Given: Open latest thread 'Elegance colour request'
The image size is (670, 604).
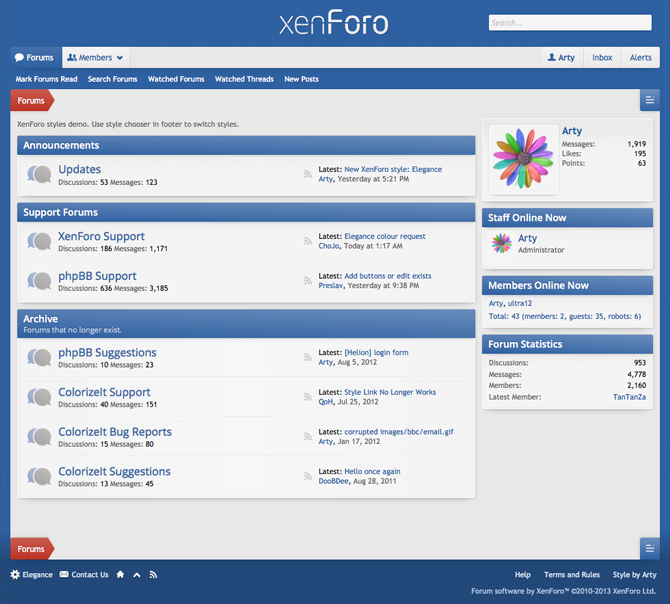Looking at the screenshot, I should 385,236.
